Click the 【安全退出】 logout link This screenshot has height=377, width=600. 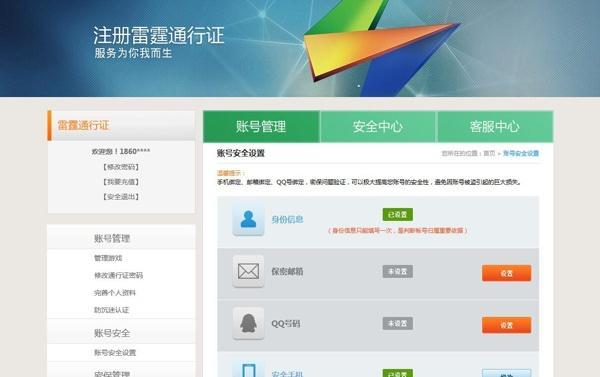point(121,197)
